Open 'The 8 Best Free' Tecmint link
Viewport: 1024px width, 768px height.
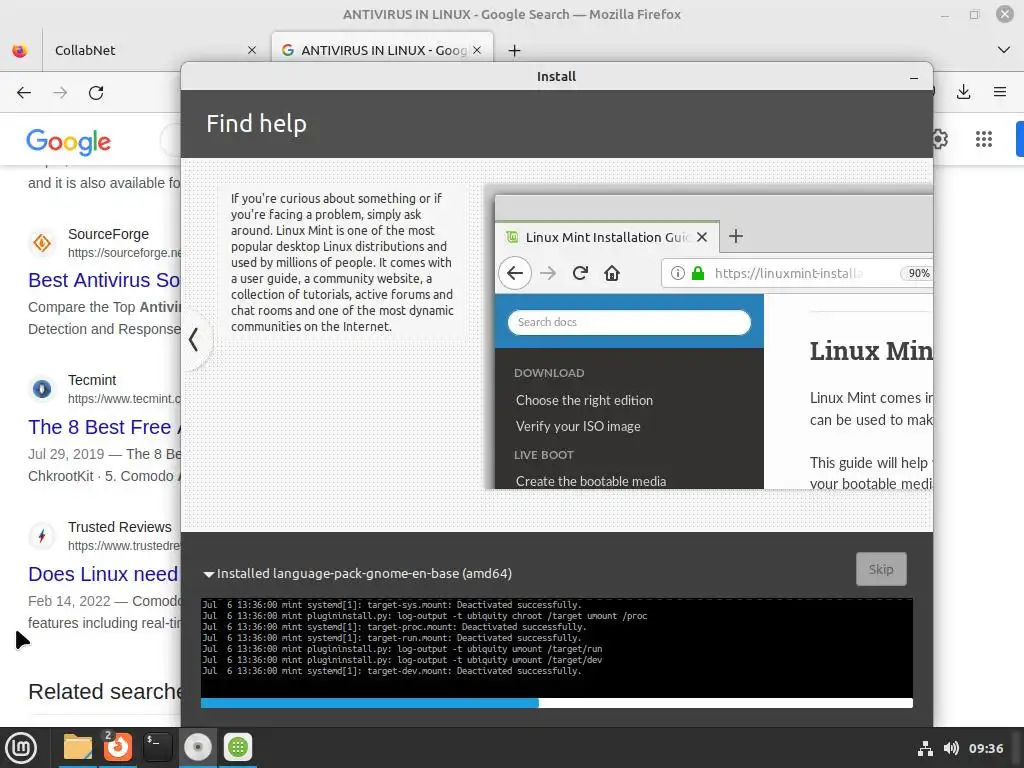pyautogui.click(x=104, y=427)
